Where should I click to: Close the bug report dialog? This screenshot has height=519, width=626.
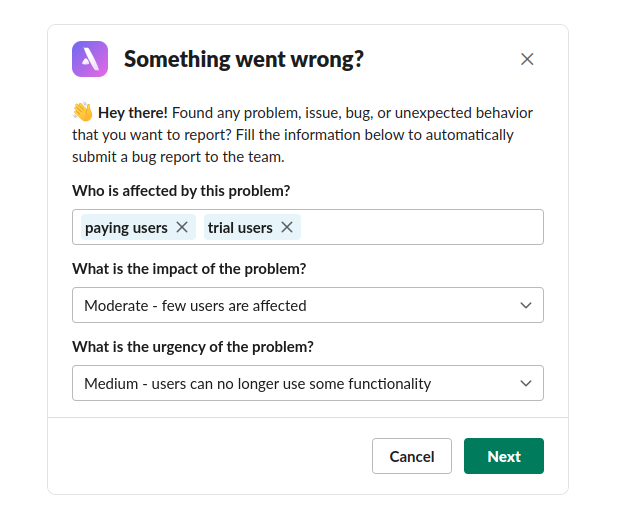tap(527, 60)
